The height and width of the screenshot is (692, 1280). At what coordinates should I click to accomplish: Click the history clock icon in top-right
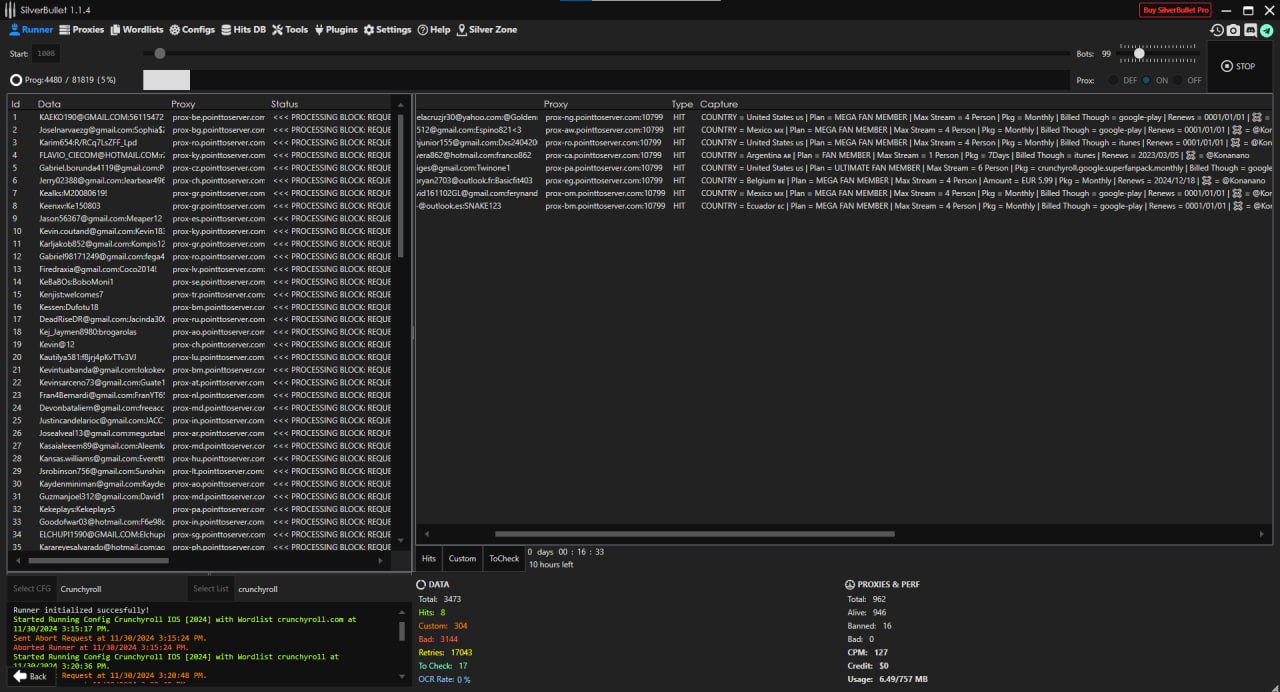click(1216, 30)
